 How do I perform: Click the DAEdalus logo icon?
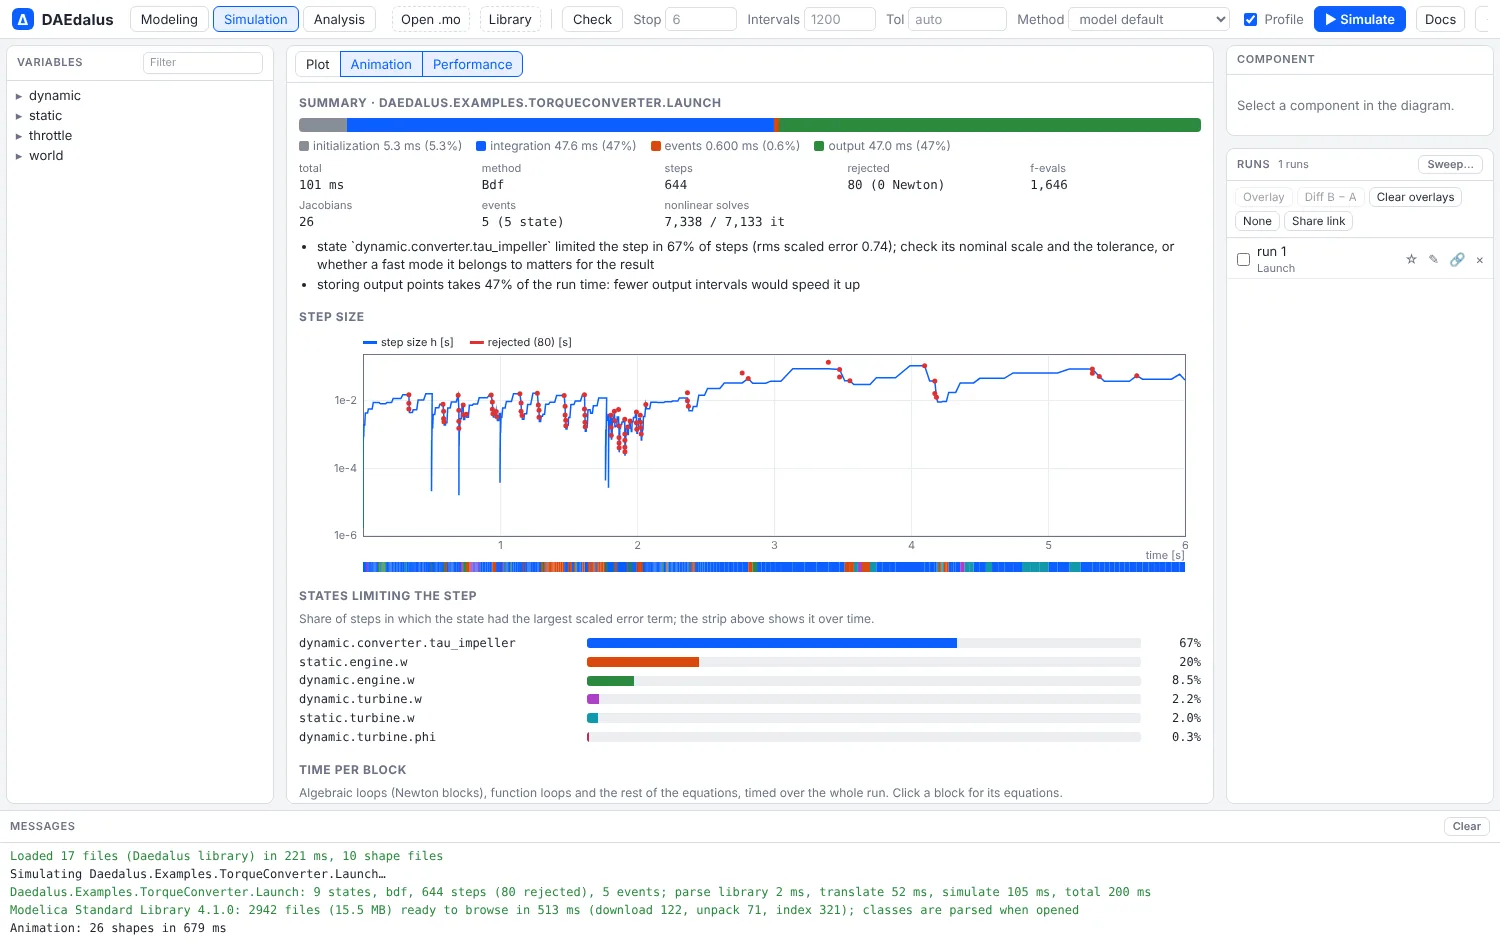22,19
